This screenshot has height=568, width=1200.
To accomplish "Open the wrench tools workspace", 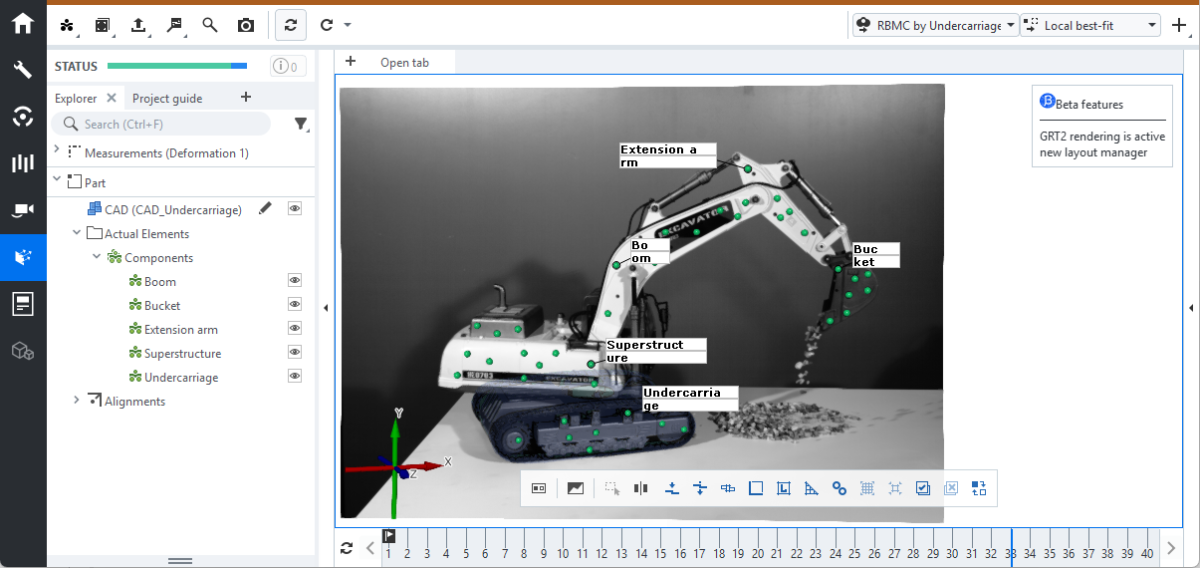I will [22, 70].
